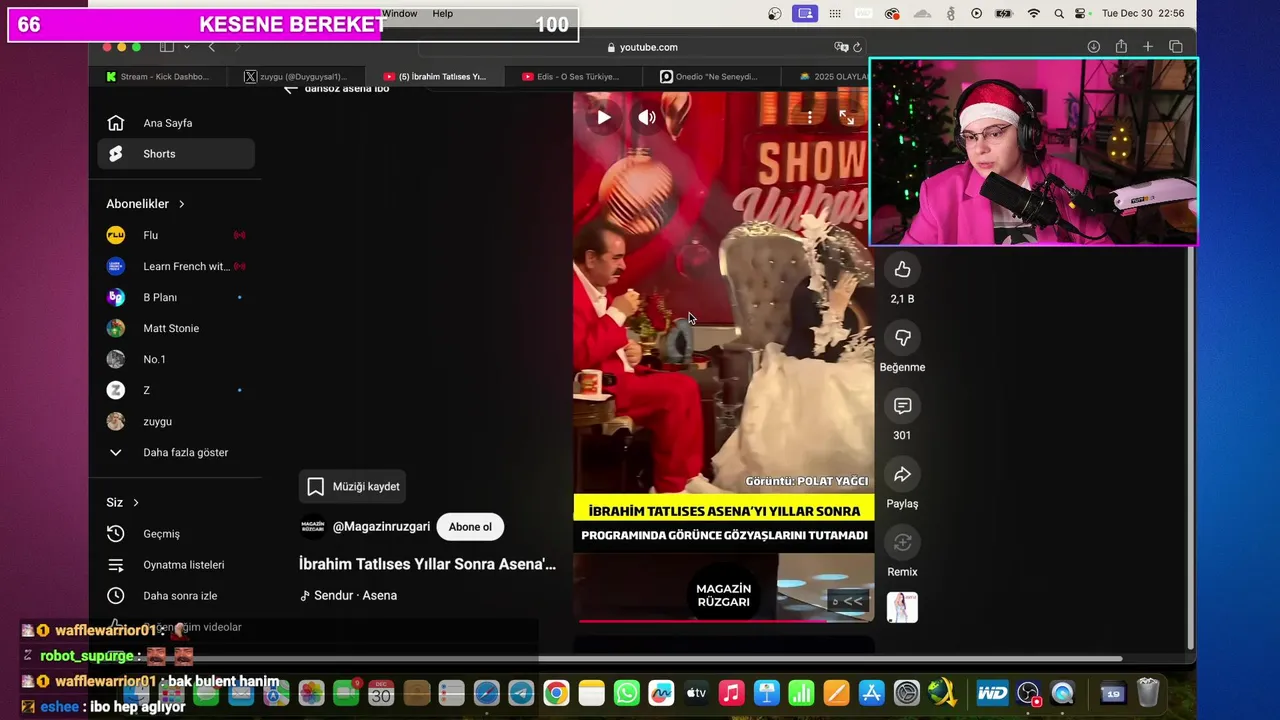Open Oynatma listeleri playlists

(x=176, y=565)
